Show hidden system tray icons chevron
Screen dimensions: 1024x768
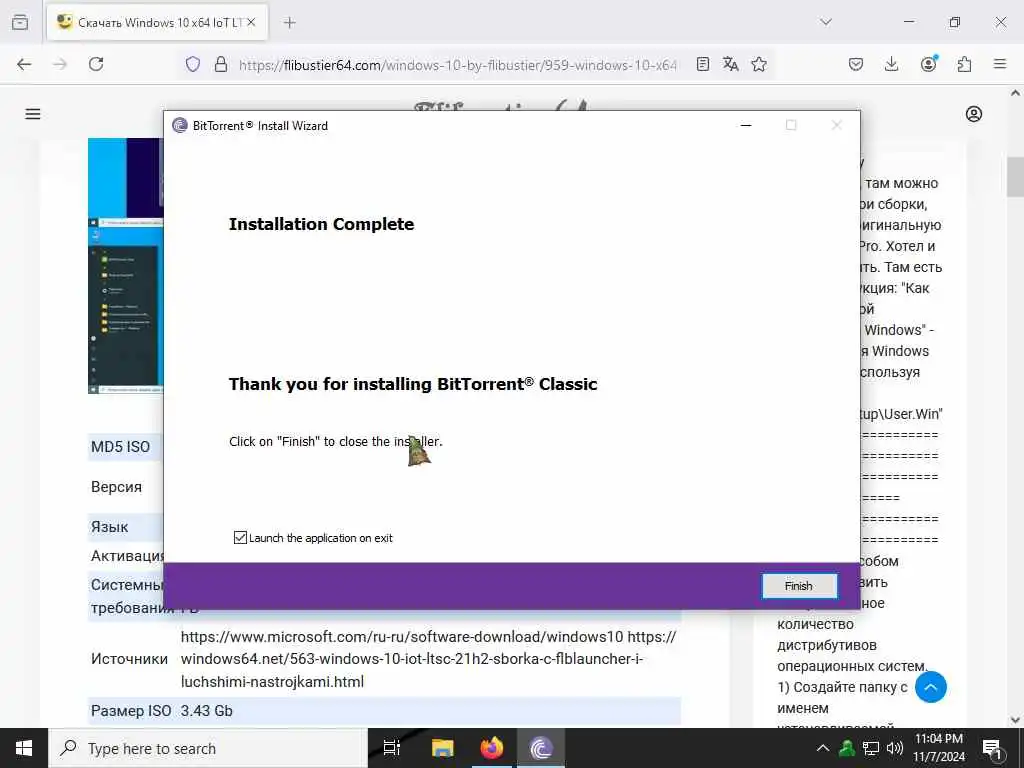tap(823, 748)
